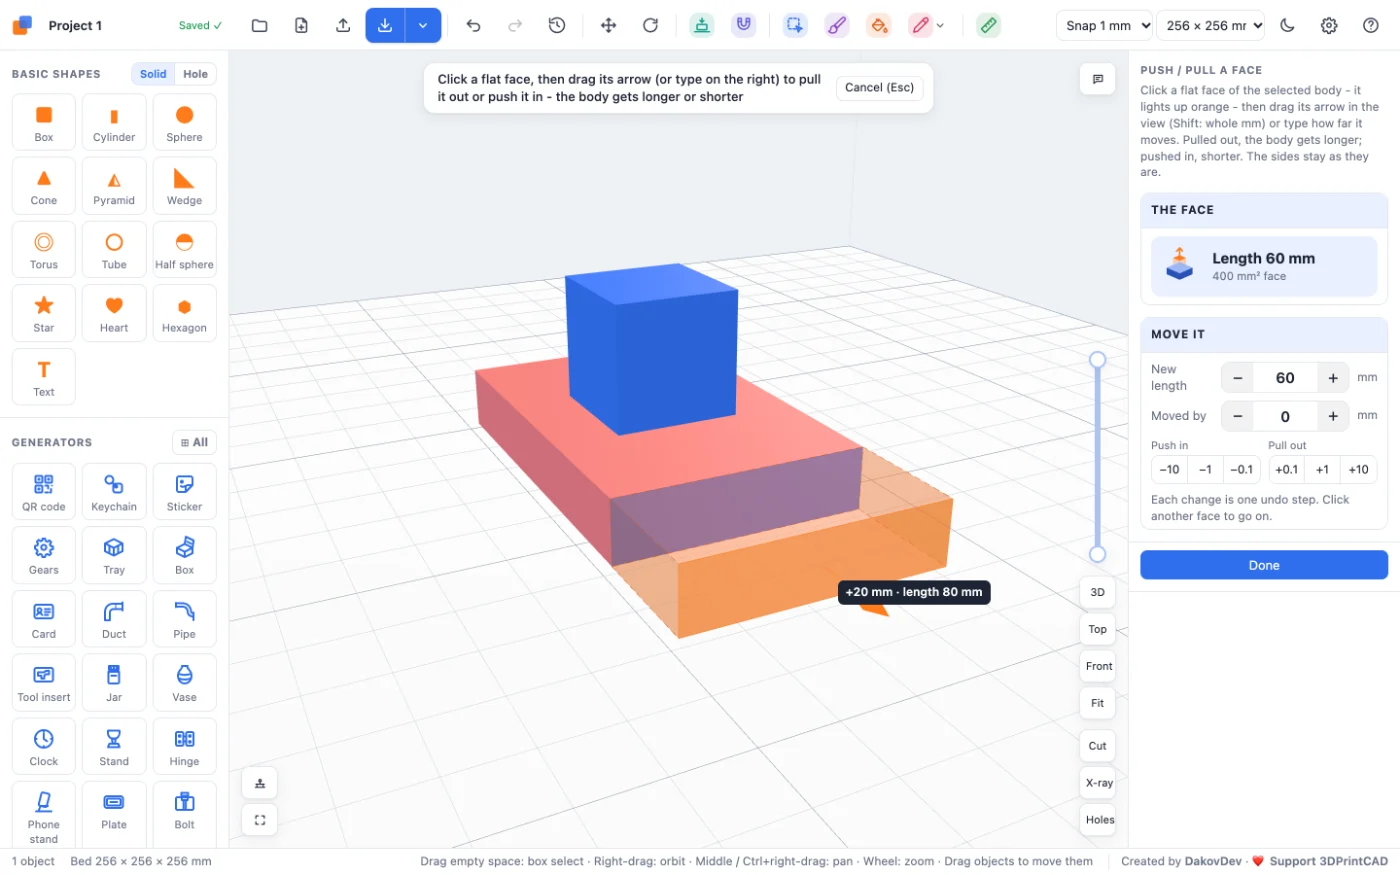Click the Done button
Screen dimensions: 1400x875
click(1264, 565)
